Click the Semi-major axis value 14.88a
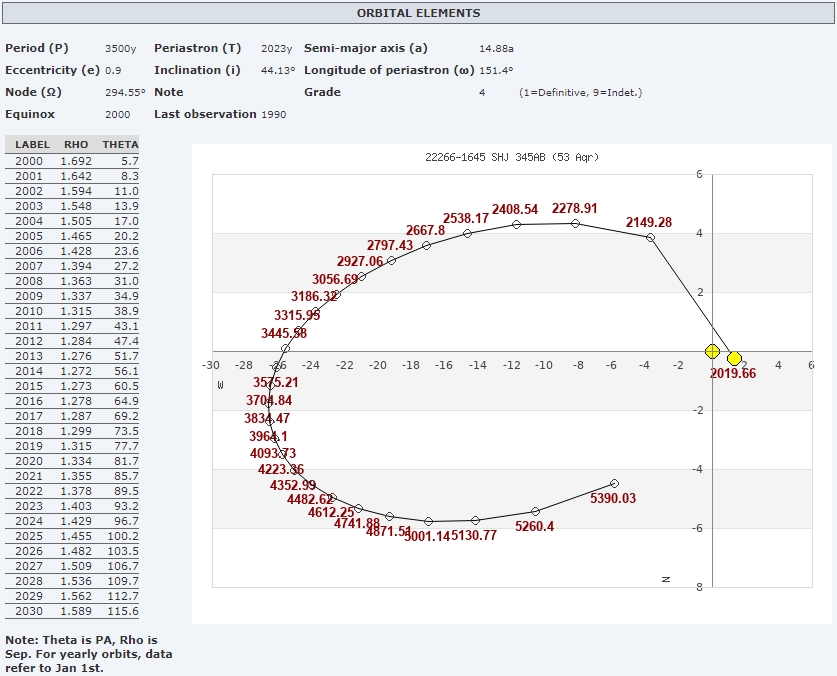 point(497,48)
